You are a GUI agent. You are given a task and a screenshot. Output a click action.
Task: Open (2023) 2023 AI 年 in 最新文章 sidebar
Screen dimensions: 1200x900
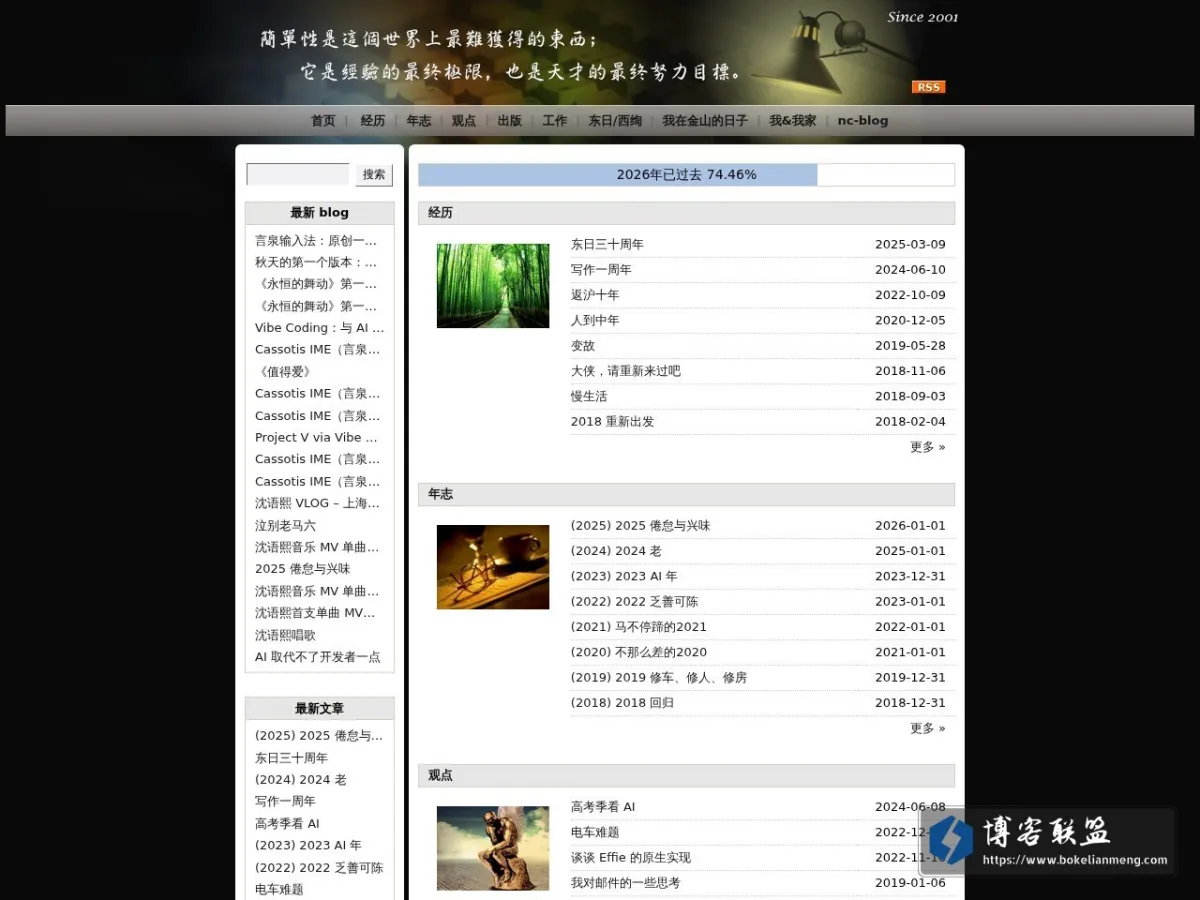[309, 846]
